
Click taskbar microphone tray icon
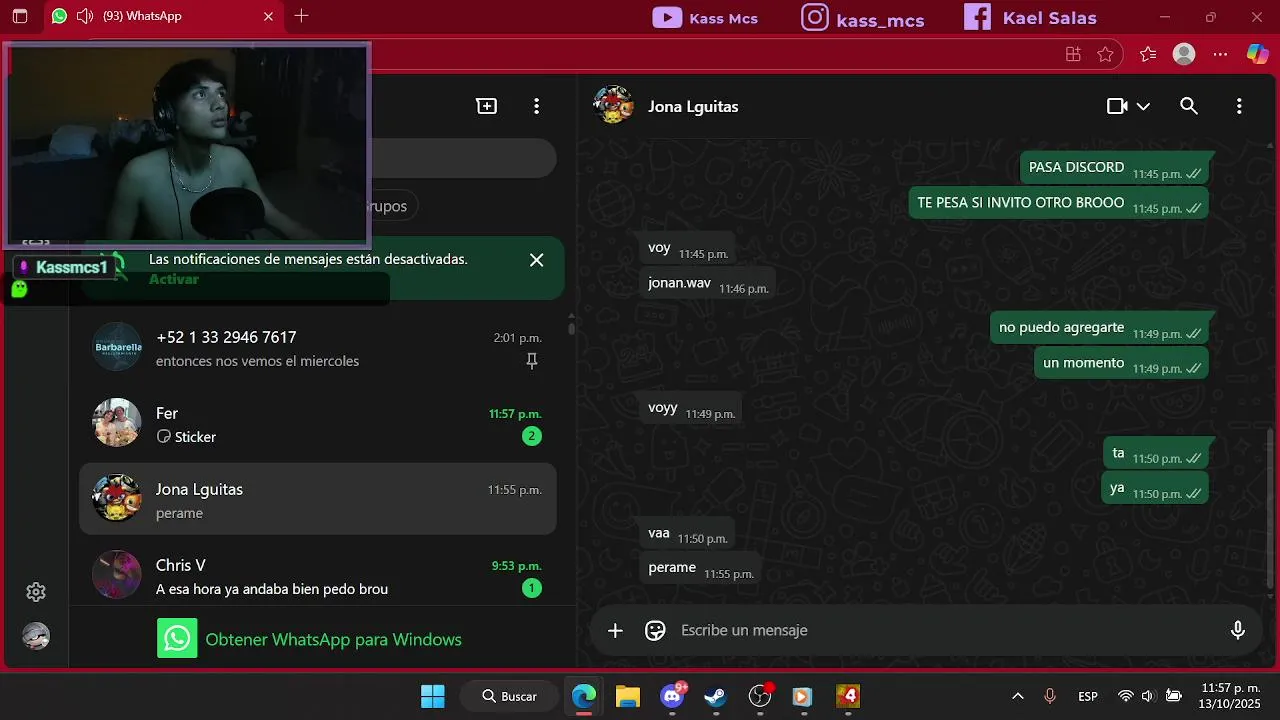tap(1050, 696)
